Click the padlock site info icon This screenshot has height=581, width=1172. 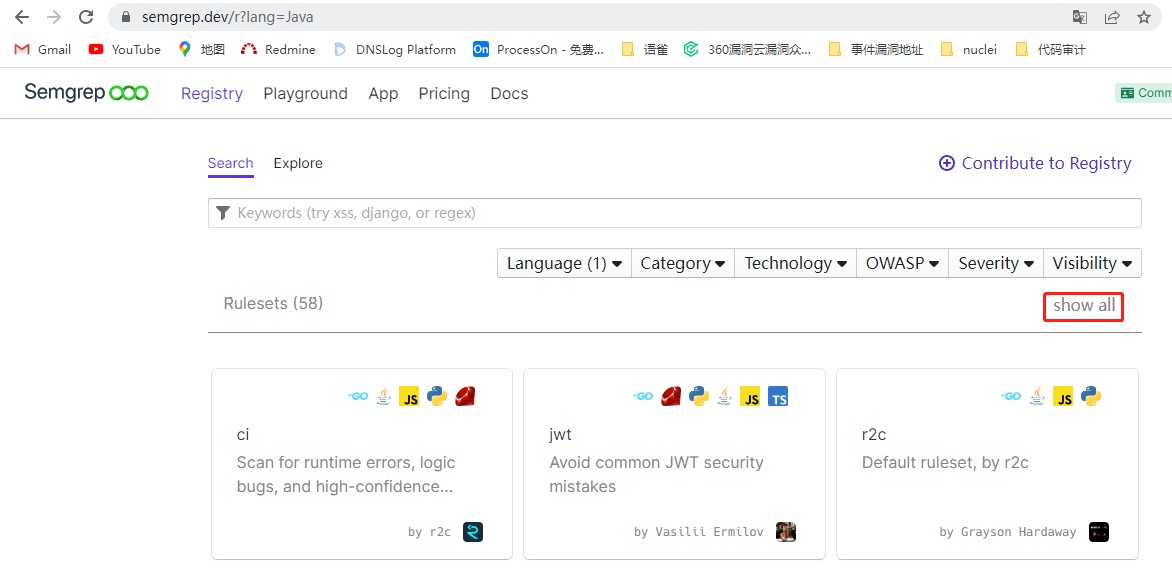pos(126,16)
